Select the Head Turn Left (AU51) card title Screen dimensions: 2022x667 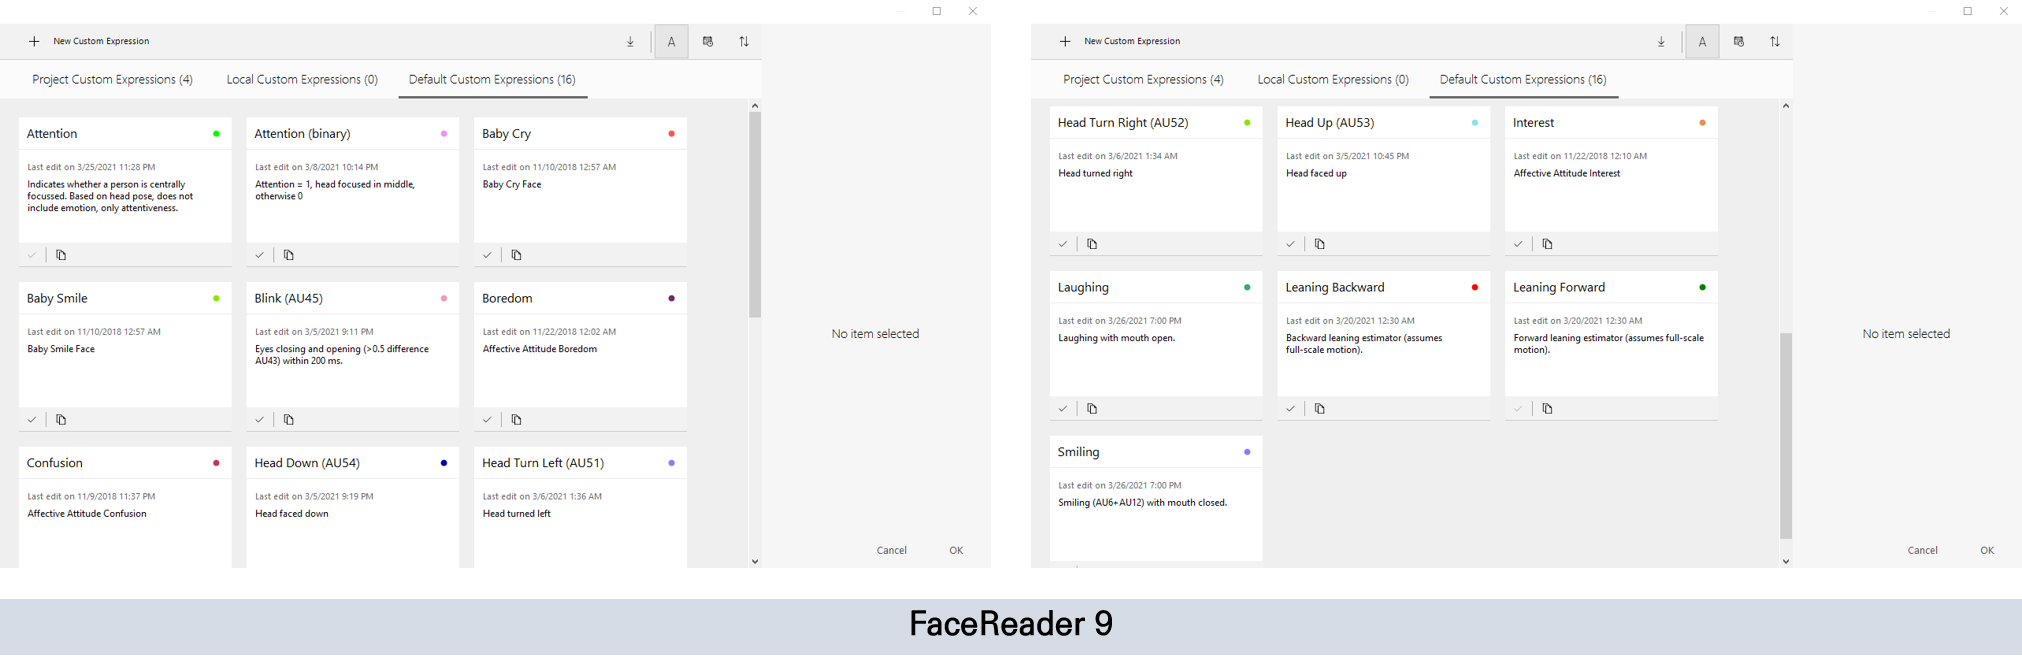543,463
